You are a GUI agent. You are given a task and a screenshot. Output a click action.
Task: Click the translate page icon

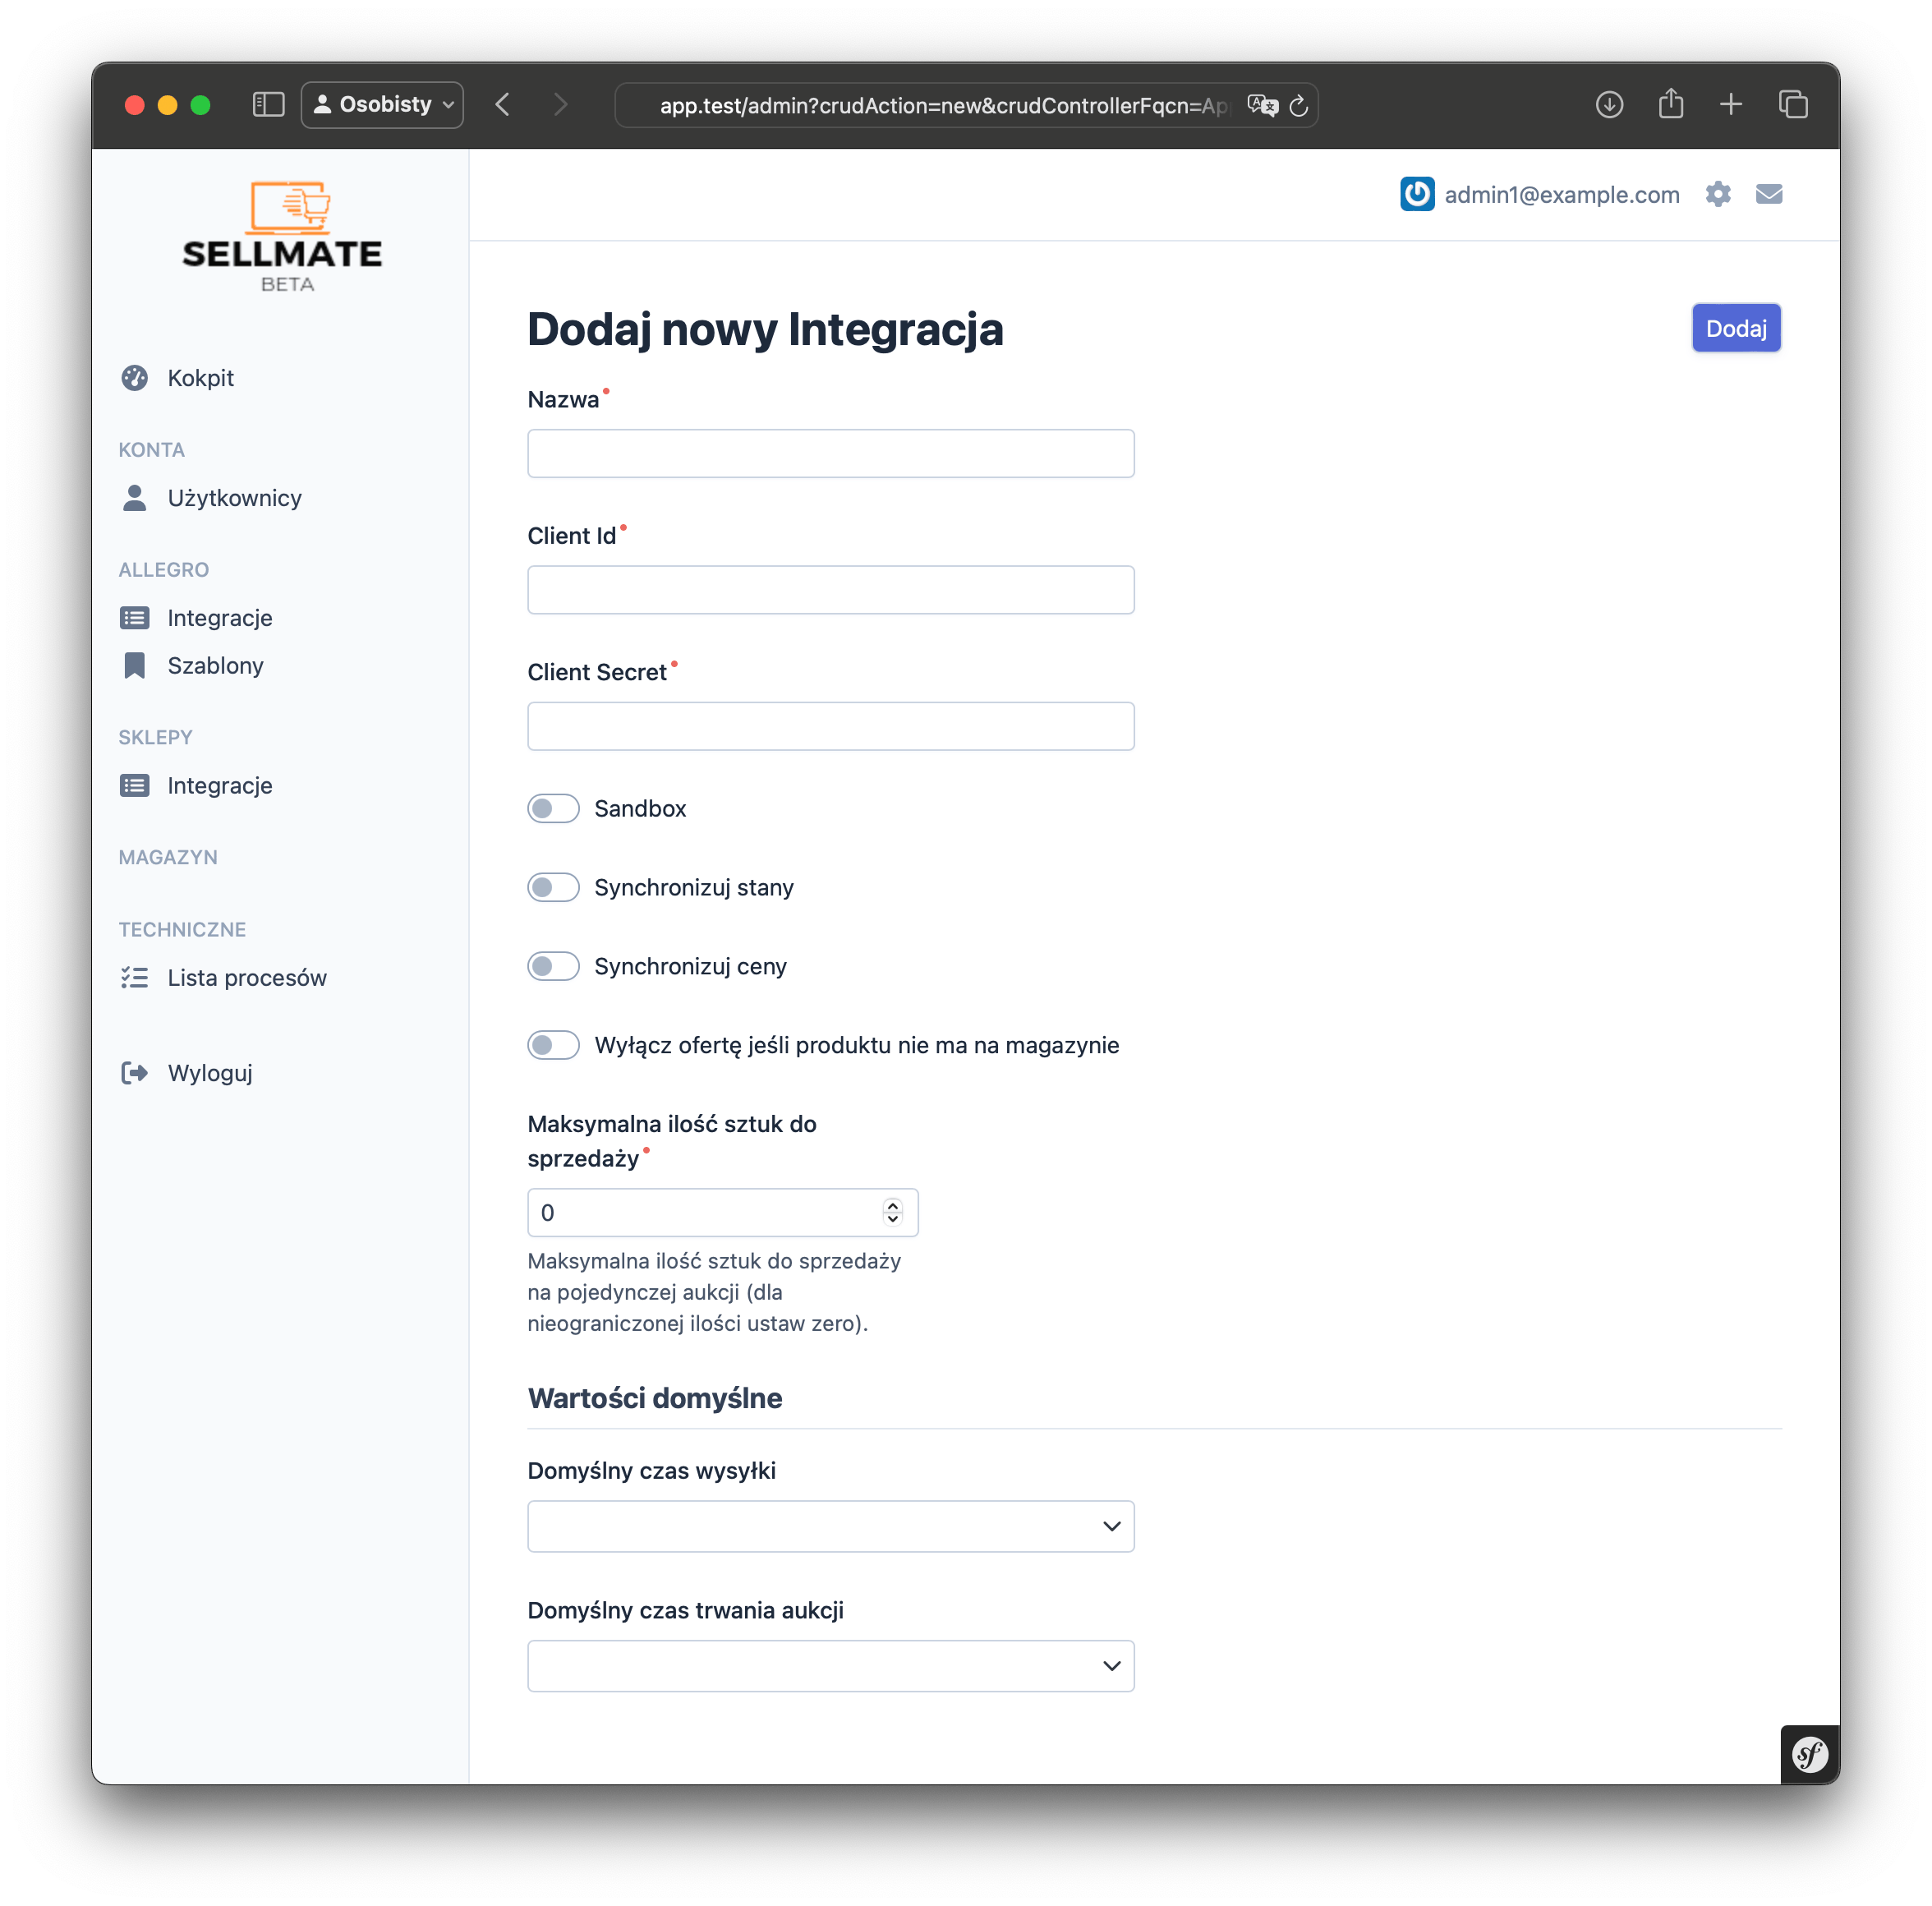(1263, 105)
